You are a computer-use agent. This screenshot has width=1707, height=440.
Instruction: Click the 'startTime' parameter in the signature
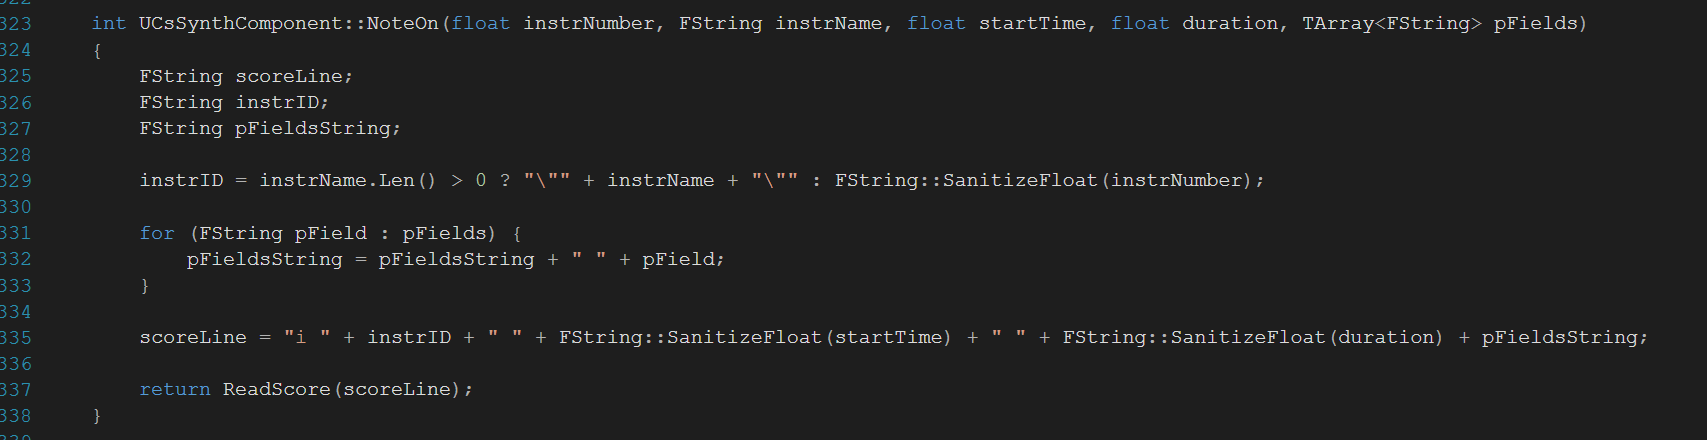1032,23
